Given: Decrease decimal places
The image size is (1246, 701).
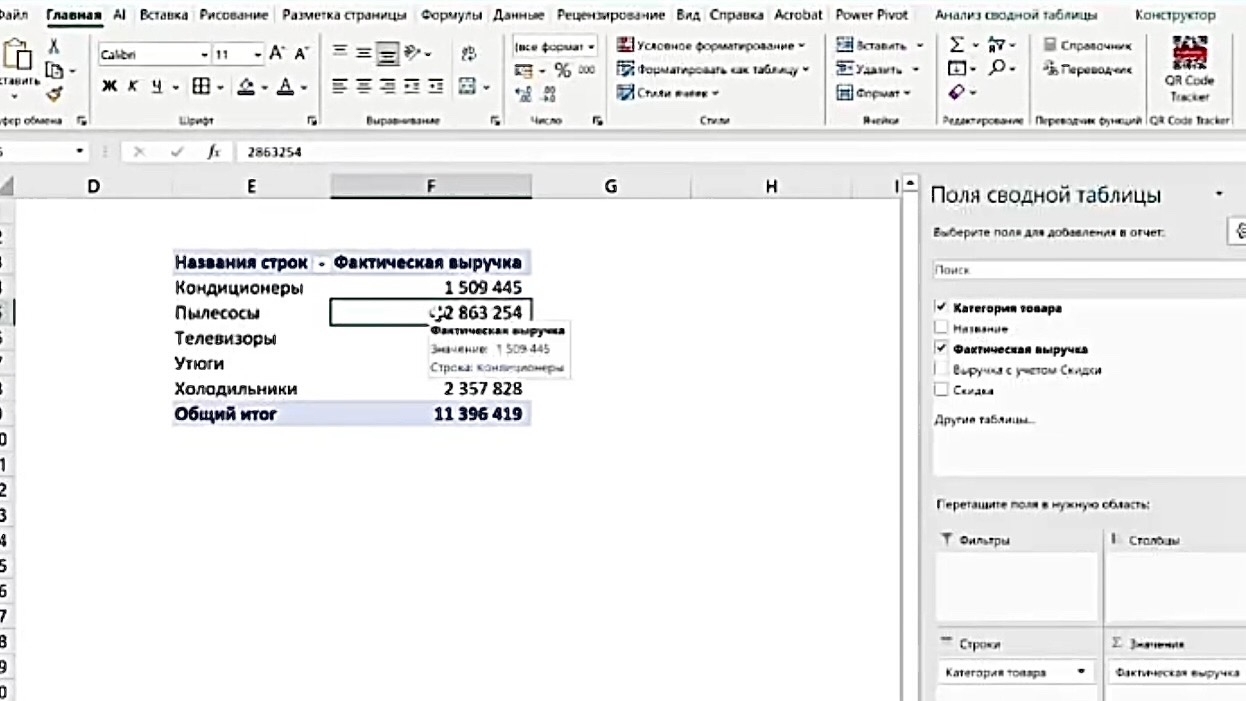Looking at the screenshot, I should [548, 94].
